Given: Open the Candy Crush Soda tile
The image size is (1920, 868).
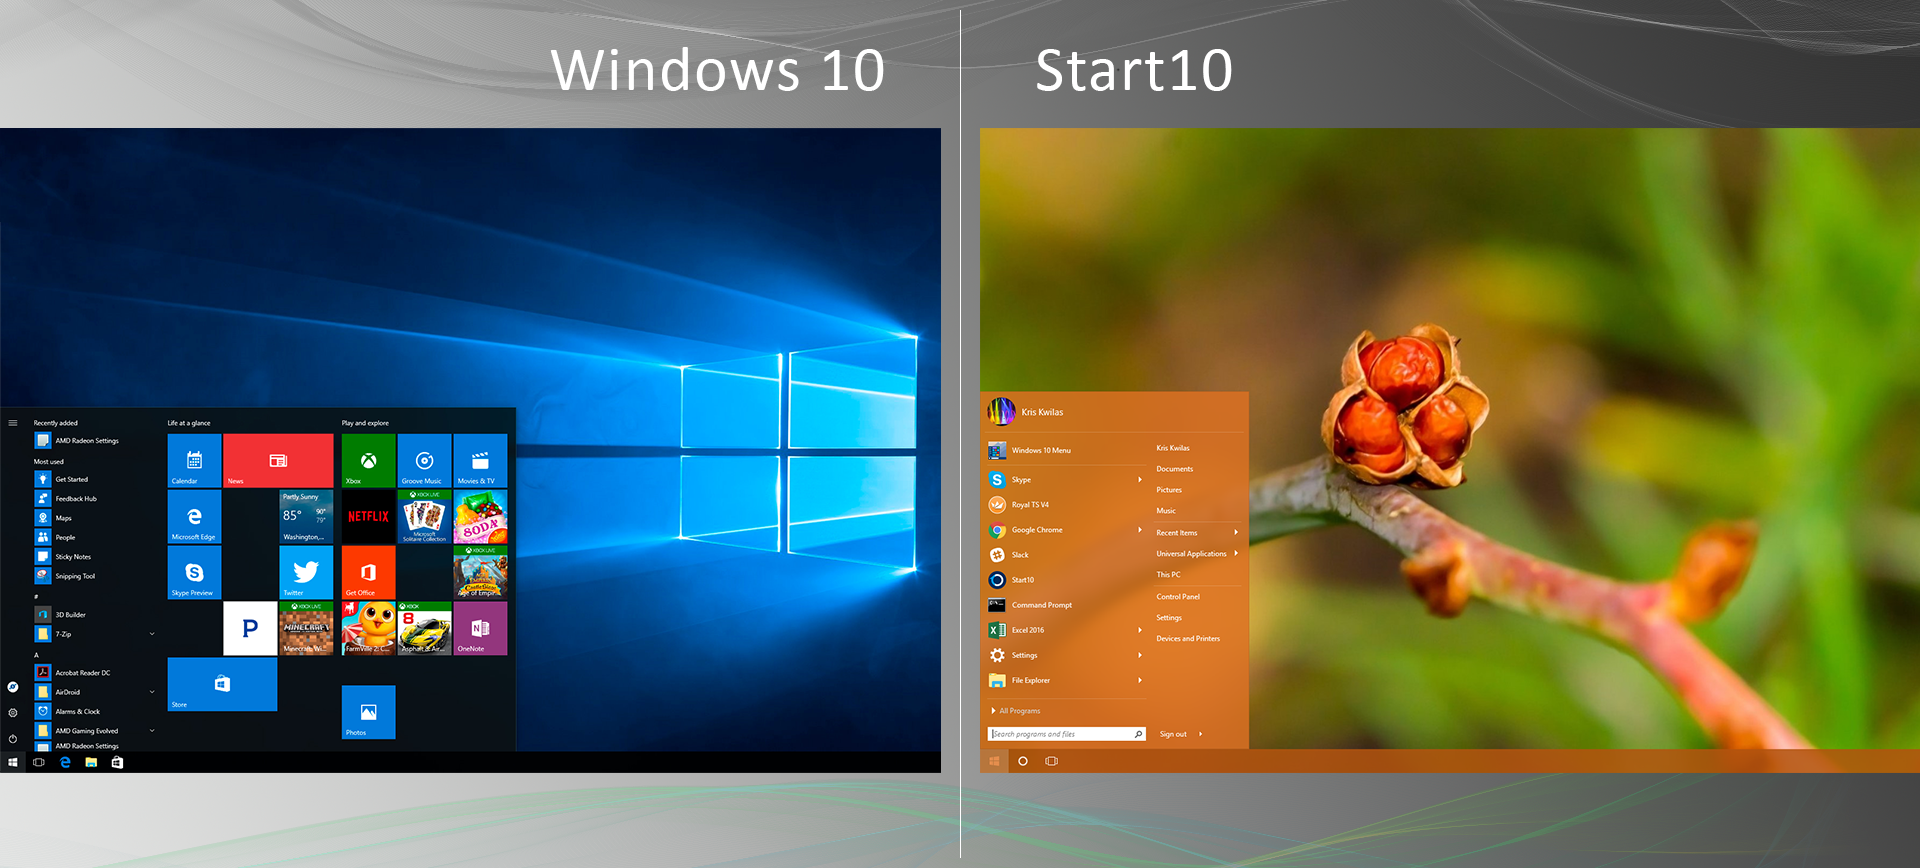Looking at the screenshot, I should [x=480, y=516].
